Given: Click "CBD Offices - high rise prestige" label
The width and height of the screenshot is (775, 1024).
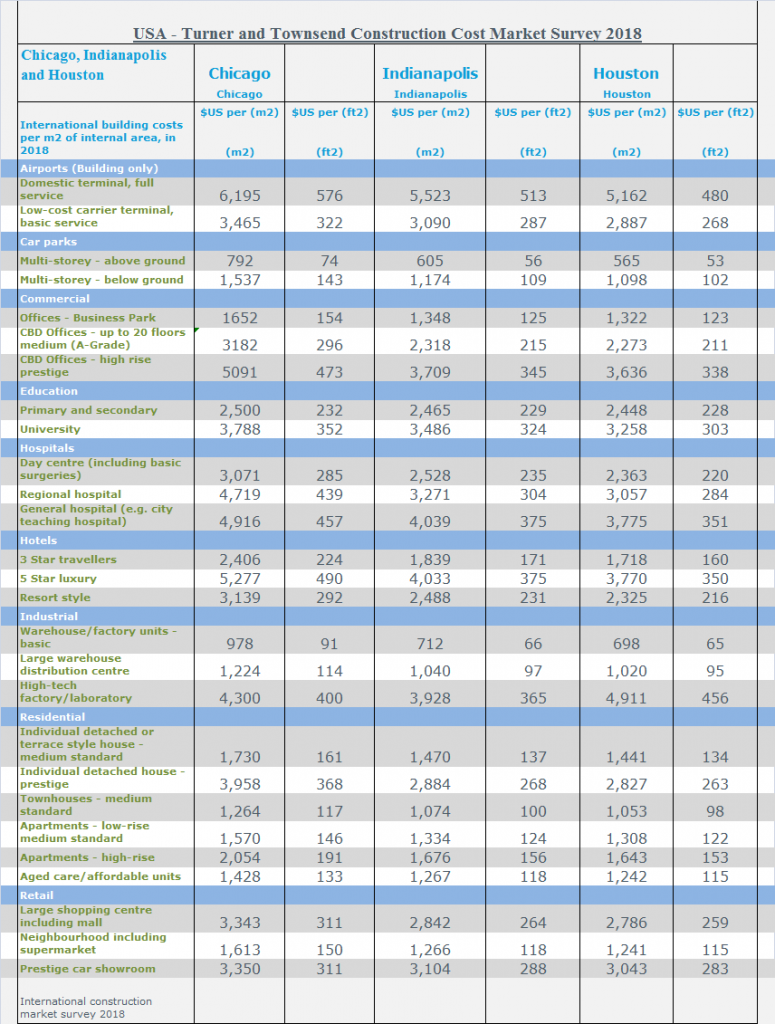Looking at the screenshot, I should click(x=85, y=366).
